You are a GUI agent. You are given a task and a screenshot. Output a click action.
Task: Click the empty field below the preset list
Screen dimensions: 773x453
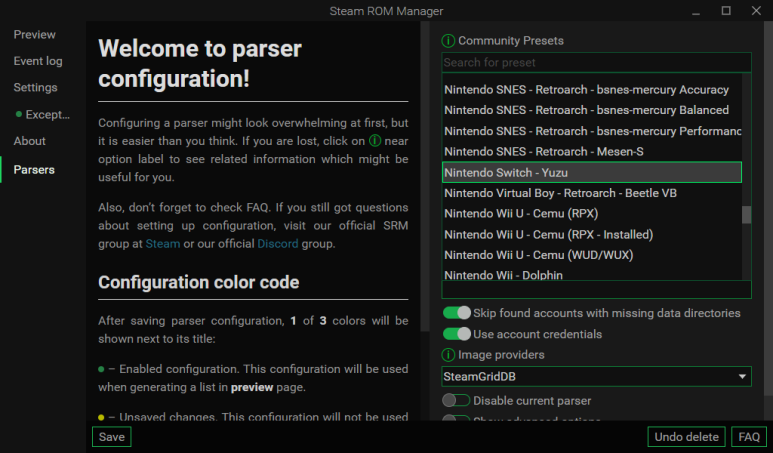click(x=597, y=290)
